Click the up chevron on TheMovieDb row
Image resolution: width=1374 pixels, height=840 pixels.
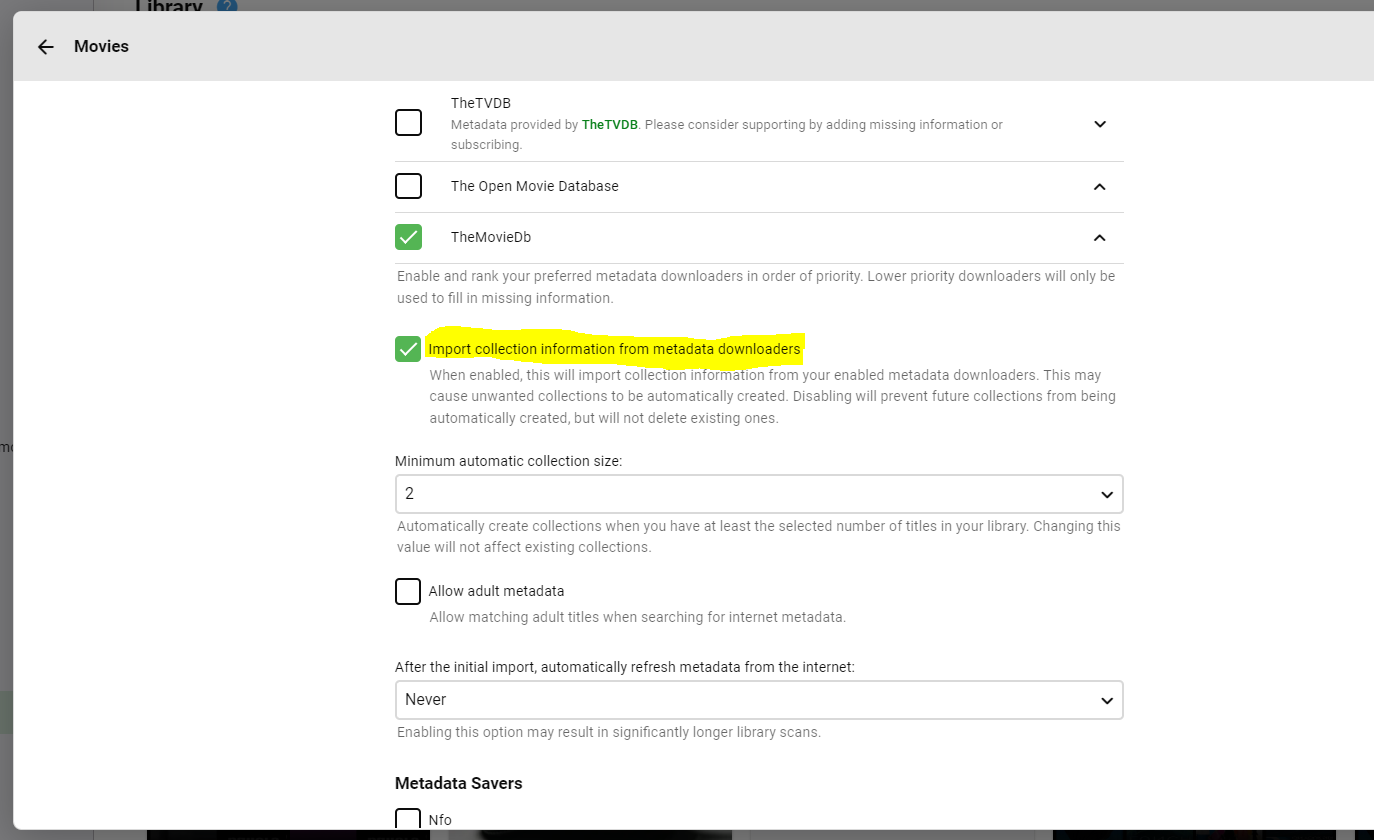pos(1100,238)
